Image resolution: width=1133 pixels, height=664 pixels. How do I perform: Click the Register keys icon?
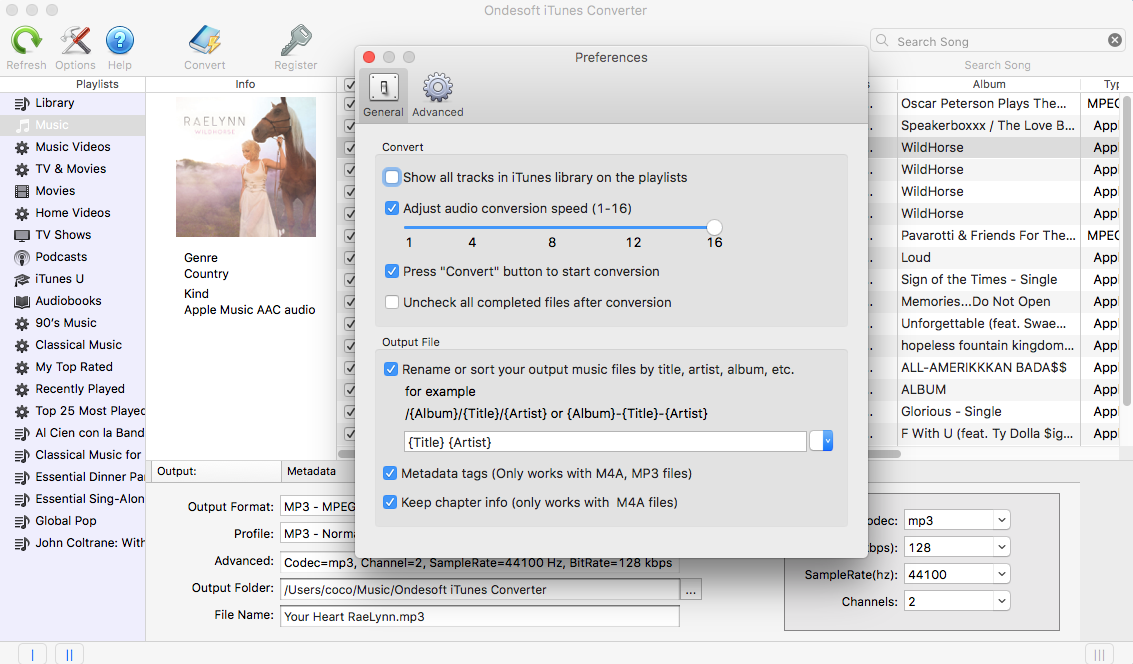click(x=295, y=41)
